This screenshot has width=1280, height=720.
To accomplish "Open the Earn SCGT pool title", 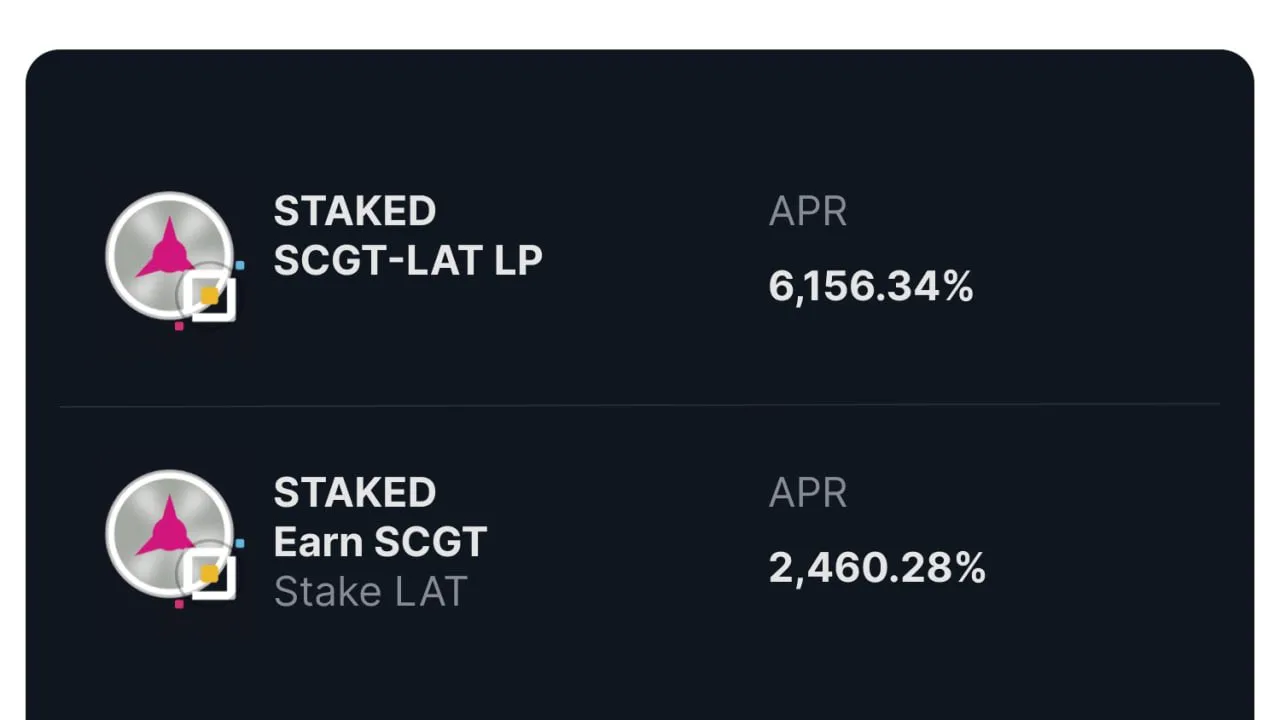I will (380, 542).
